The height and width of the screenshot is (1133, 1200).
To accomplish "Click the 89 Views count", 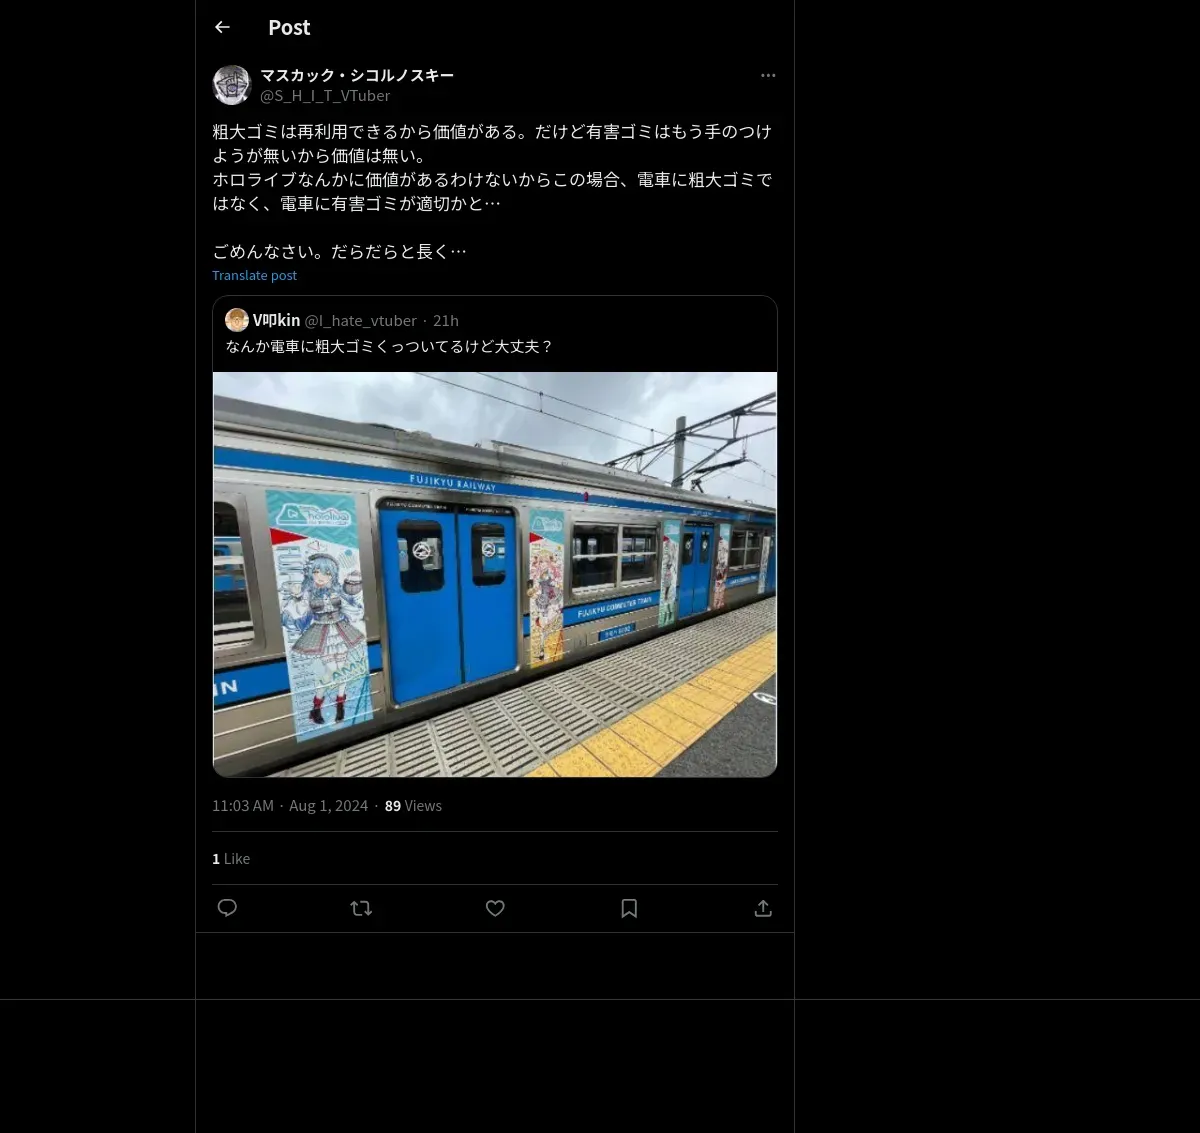I will coord(413,806).
